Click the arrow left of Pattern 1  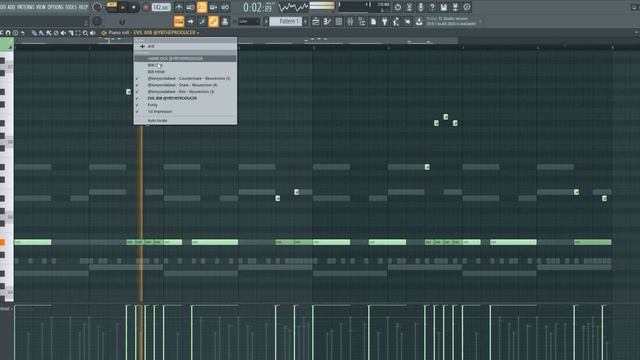coord(266,22)
